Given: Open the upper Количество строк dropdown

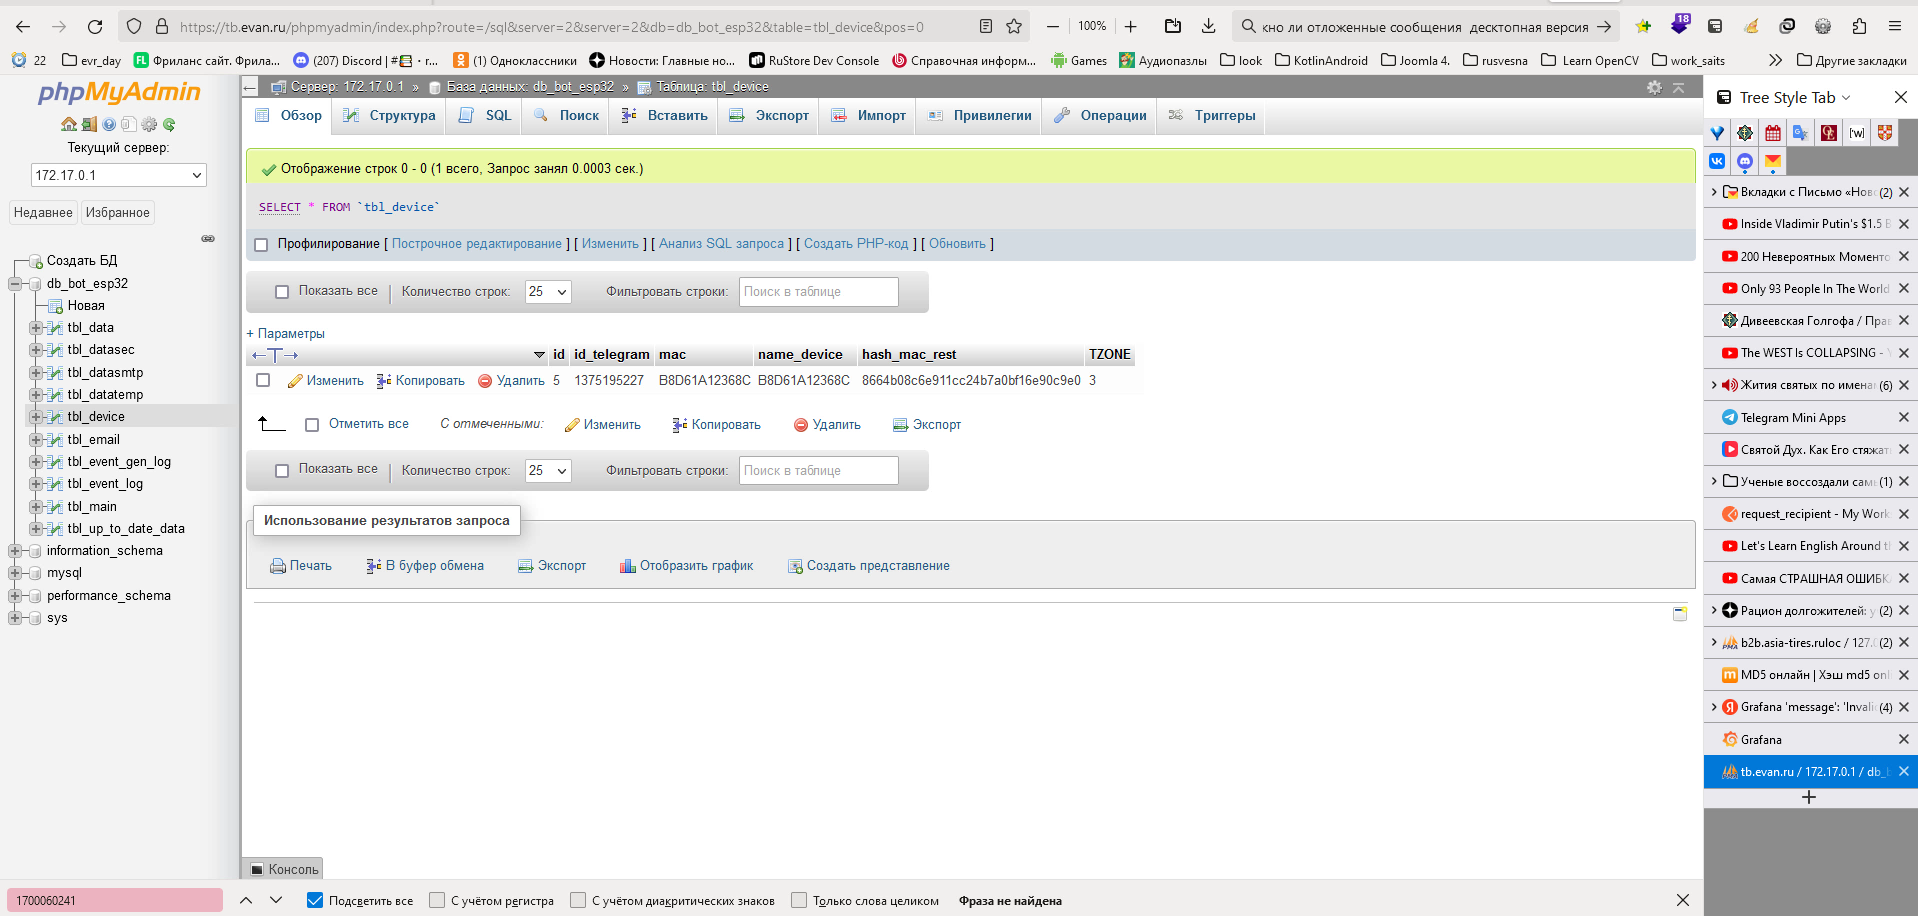Looking at the screenshot, I should [548, 292].
